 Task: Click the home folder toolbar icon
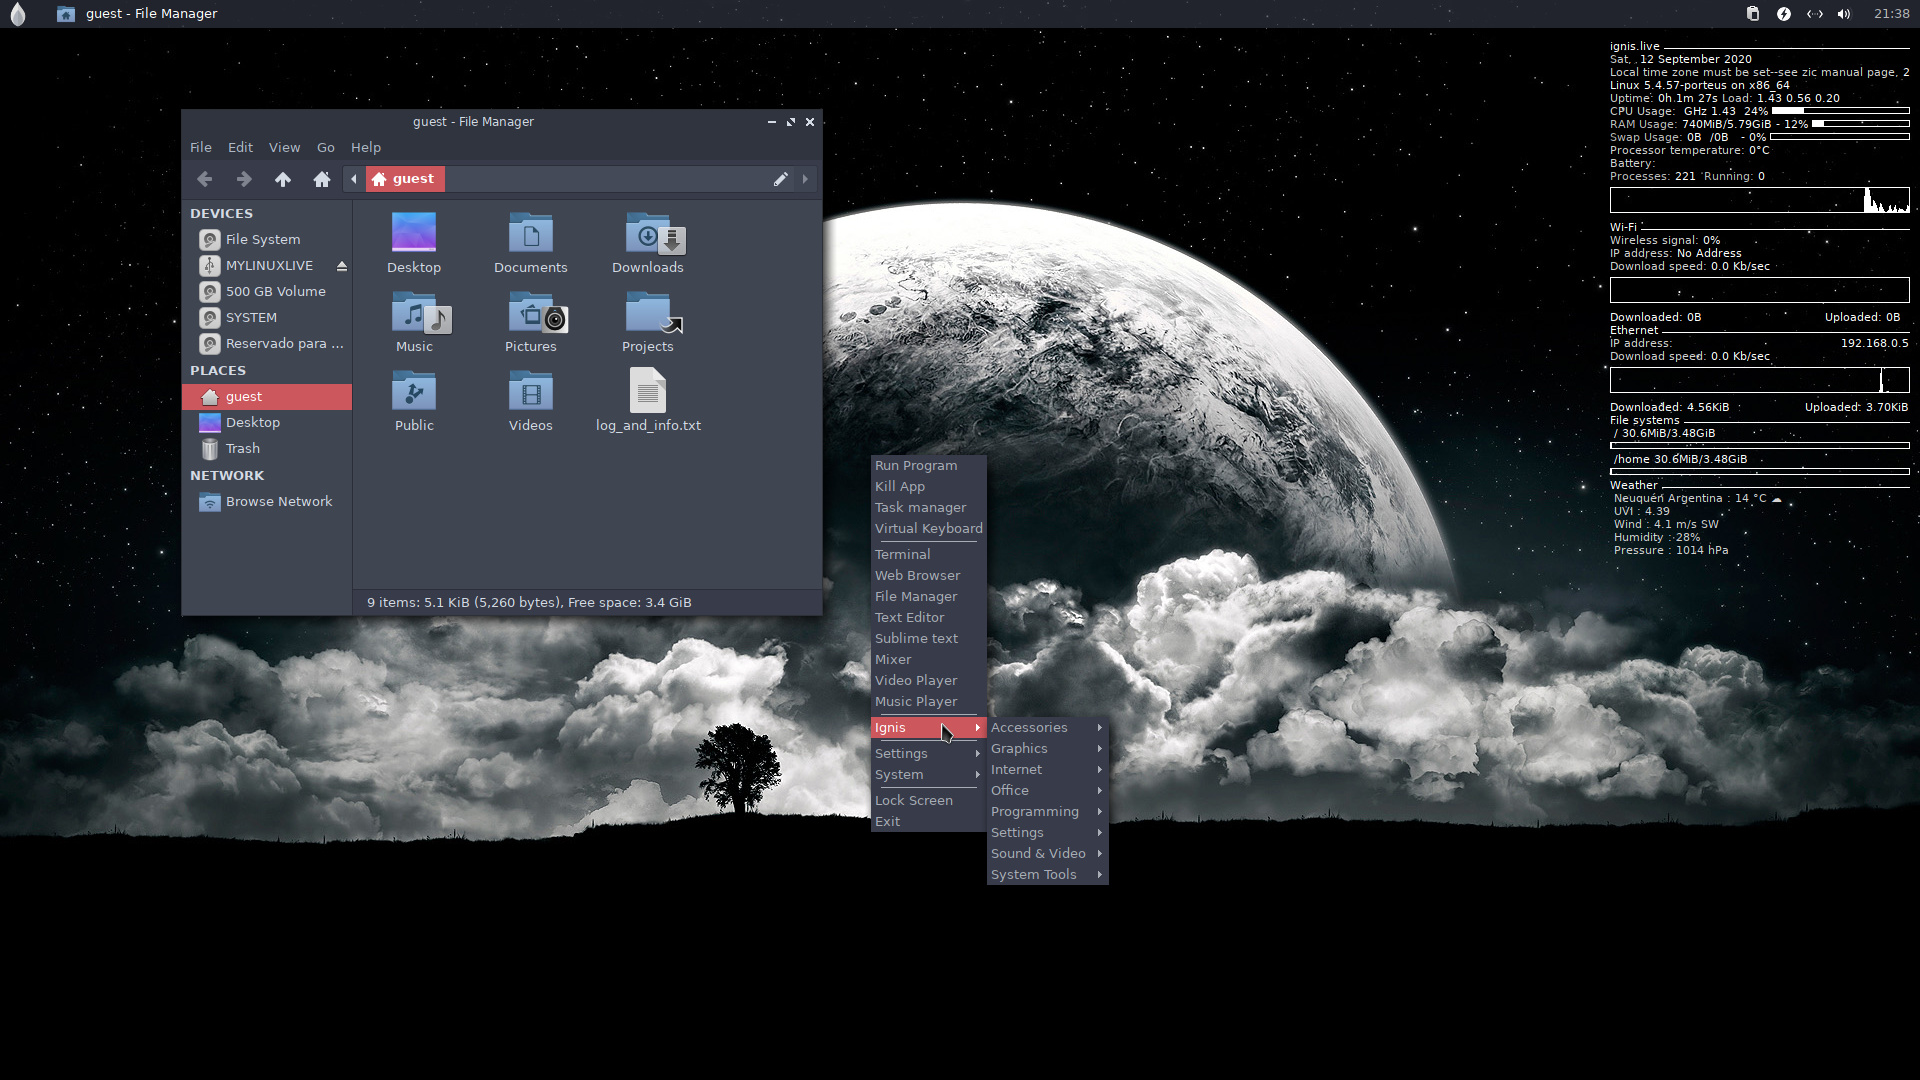(321, 179)
